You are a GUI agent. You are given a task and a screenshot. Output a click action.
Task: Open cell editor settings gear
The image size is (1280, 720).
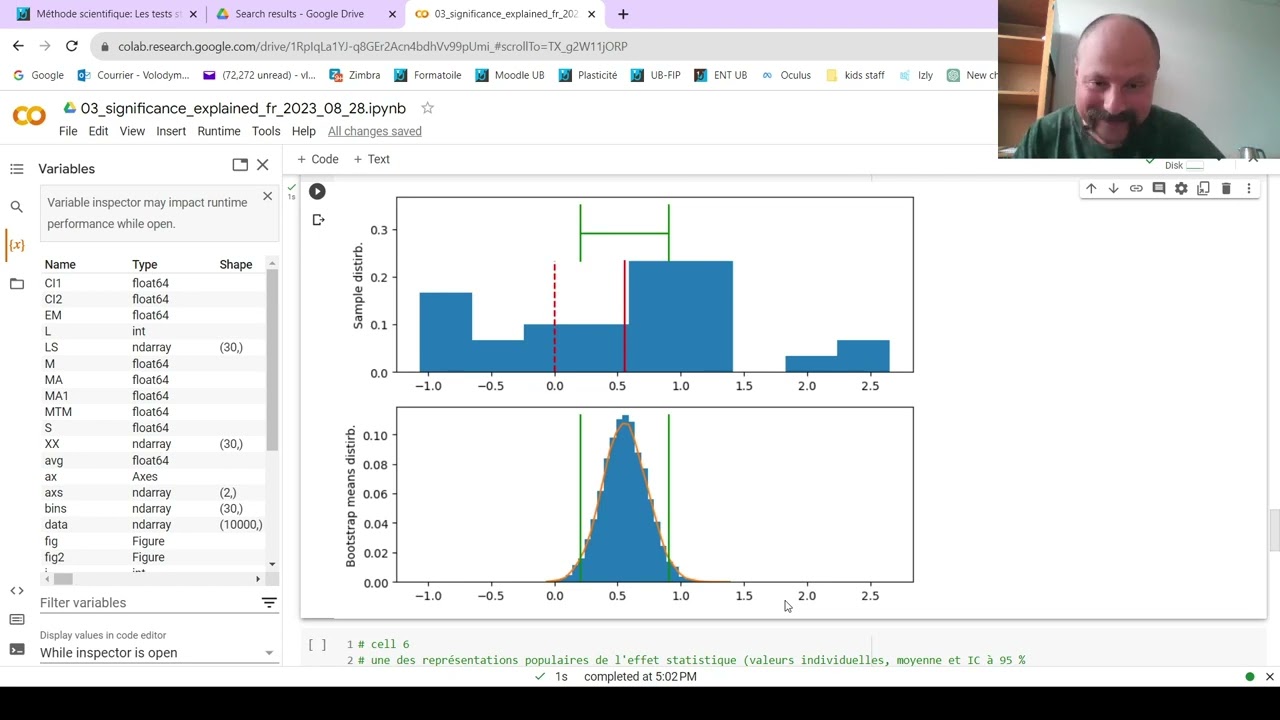pyautogui.click(x=1181, y=188)
